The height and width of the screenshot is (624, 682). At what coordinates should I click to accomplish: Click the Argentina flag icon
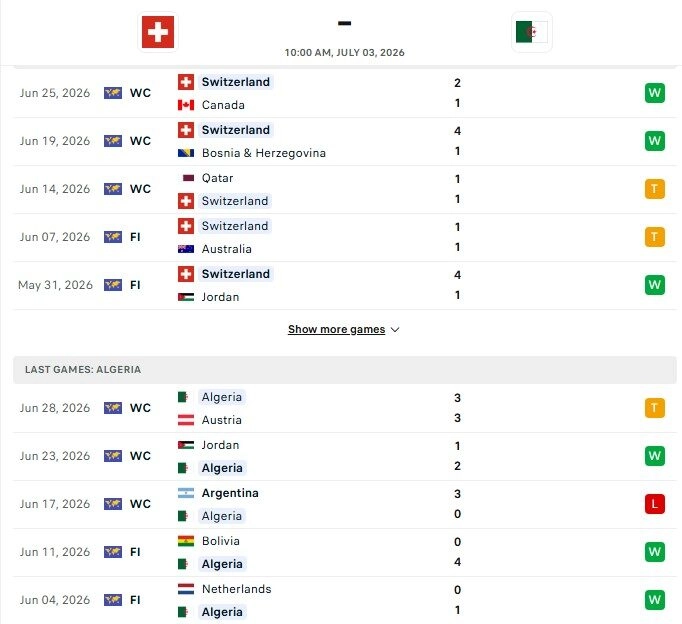click(186, 493)
